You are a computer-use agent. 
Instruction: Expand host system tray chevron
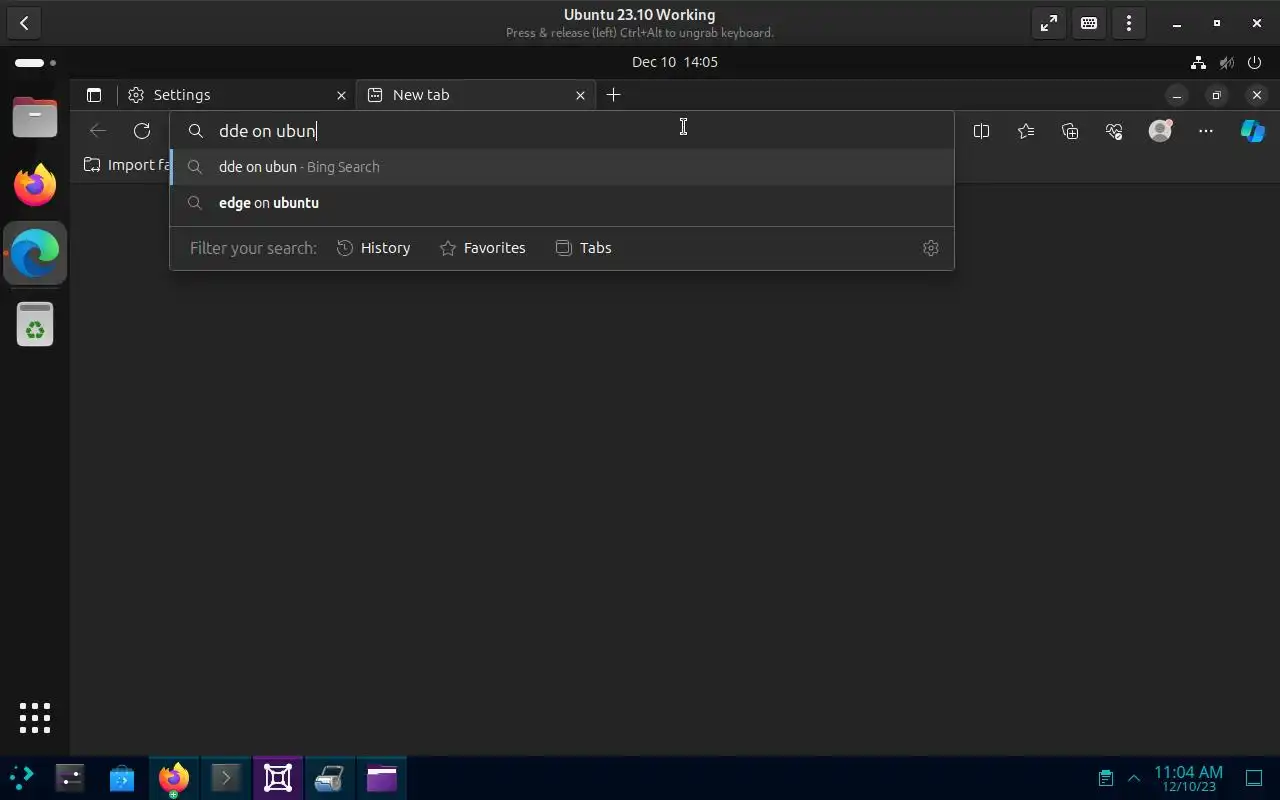click(1134, 778)
